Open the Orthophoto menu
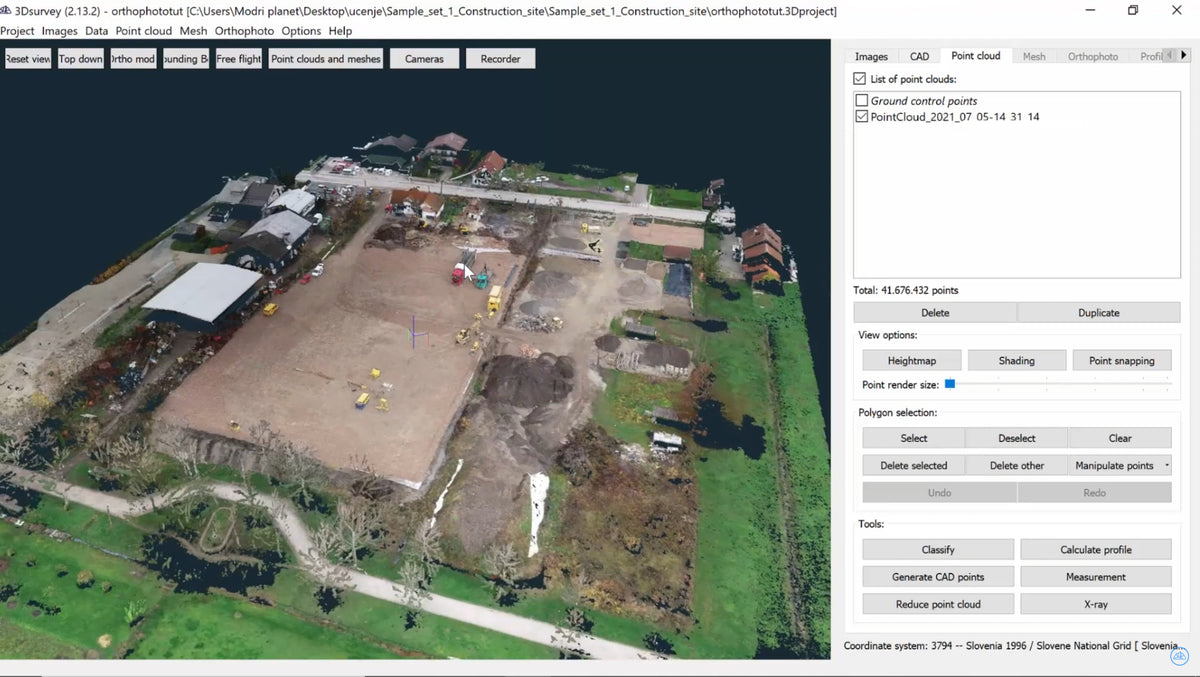 pos(244,31)
